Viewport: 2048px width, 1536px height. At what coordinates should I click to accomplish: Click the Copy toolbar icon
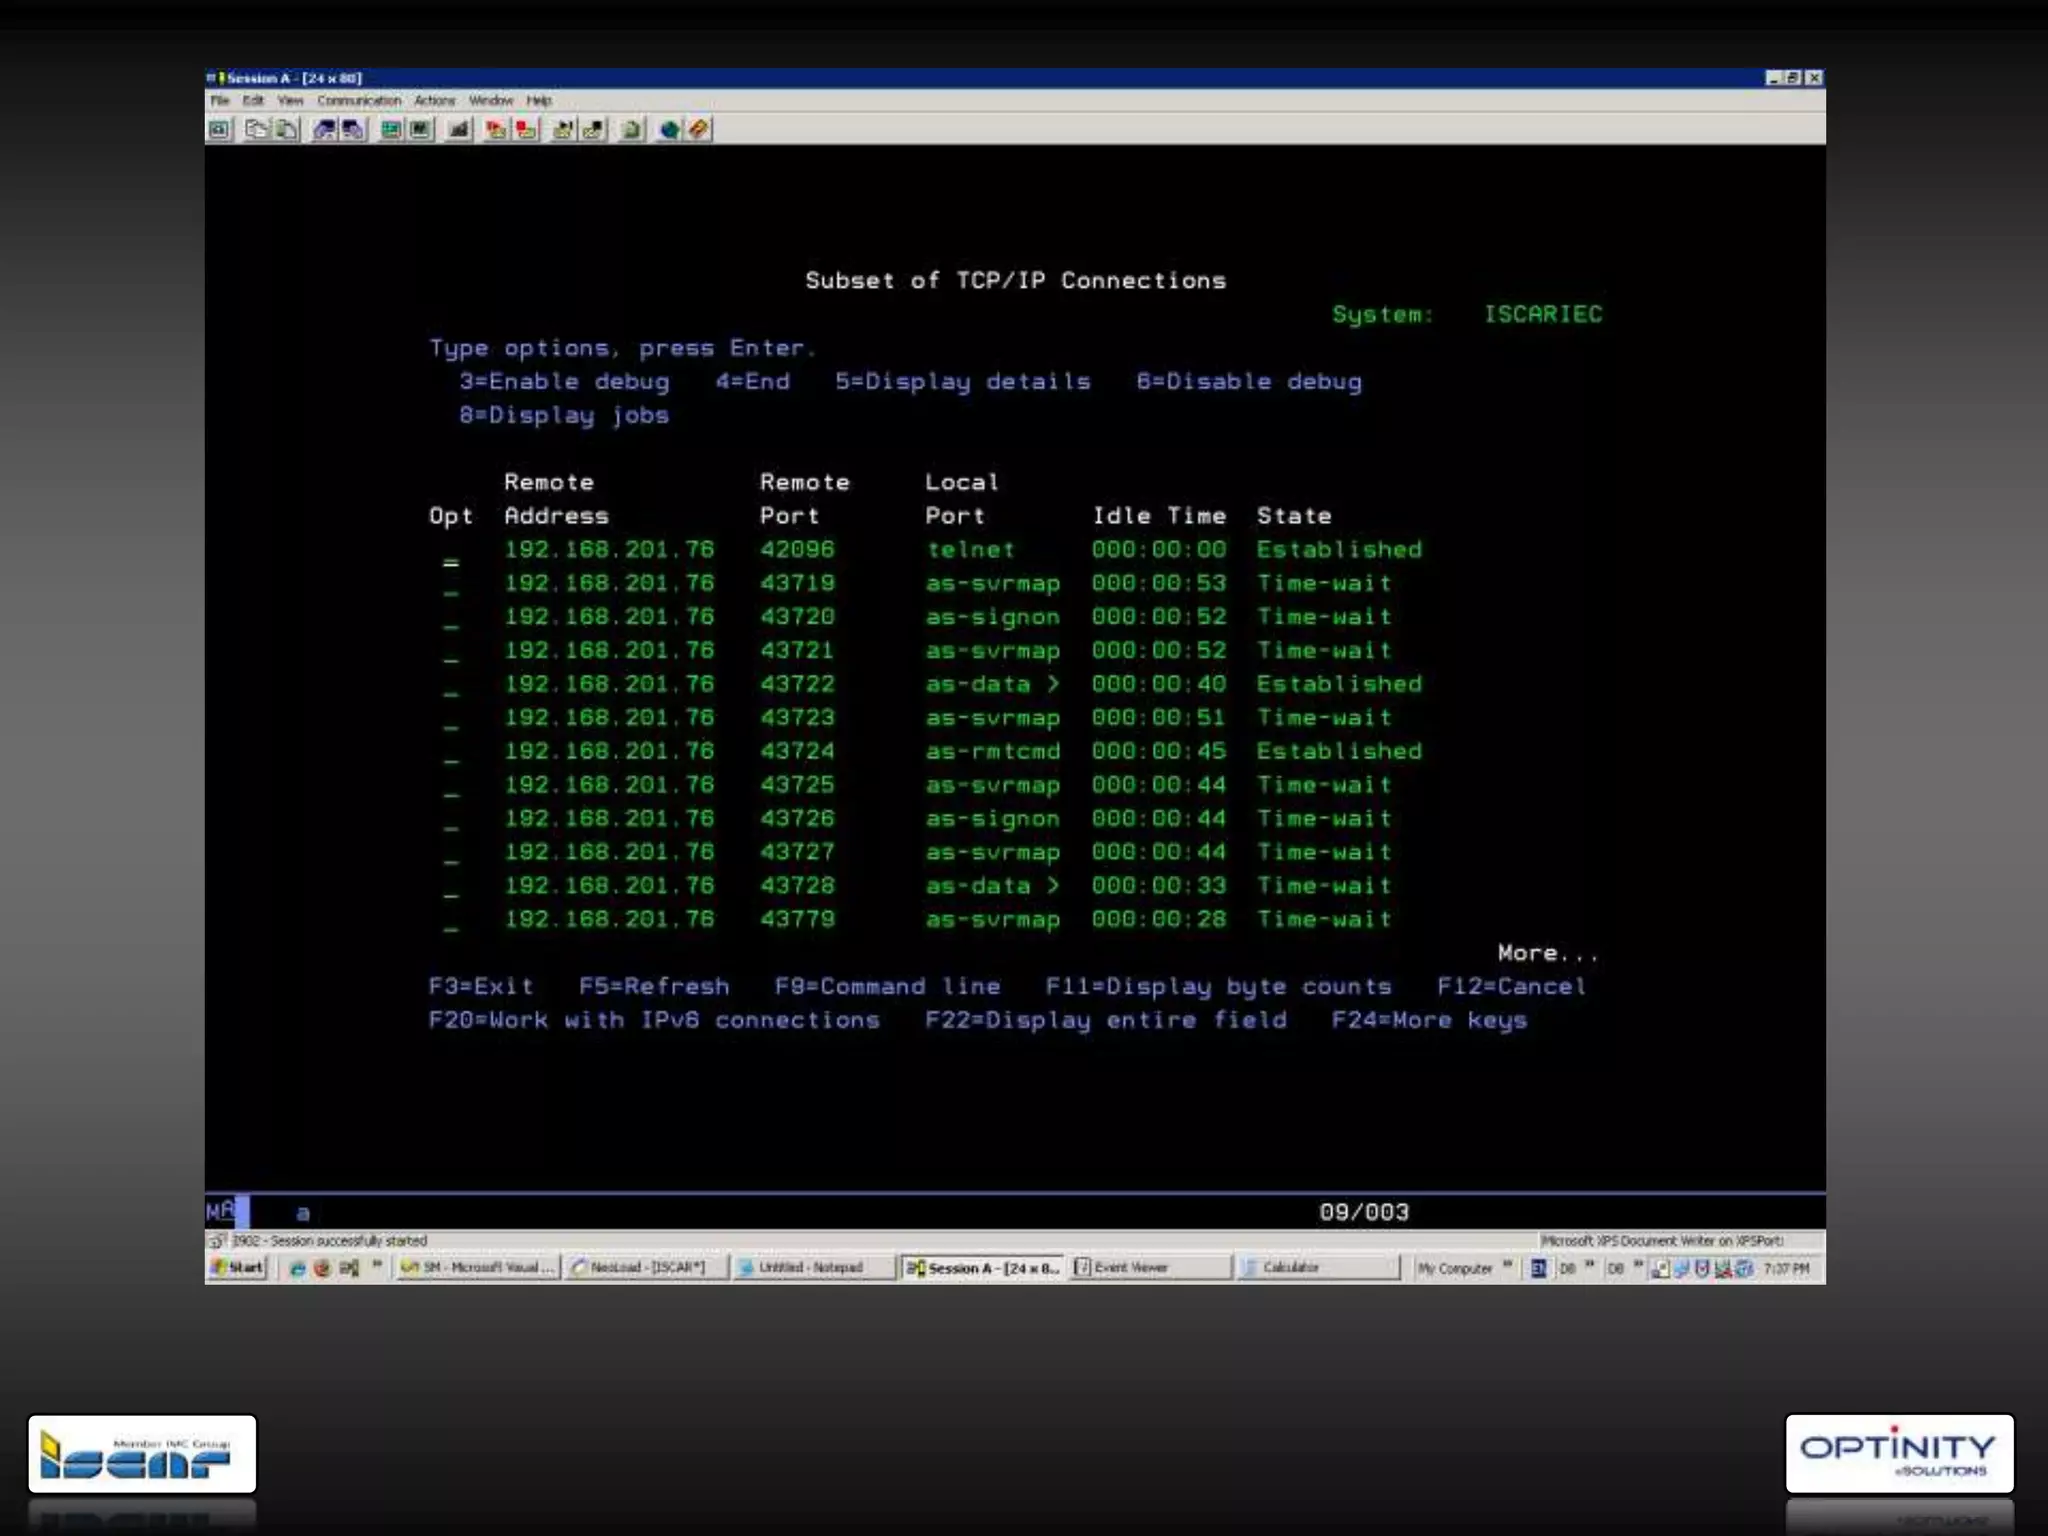(x=256, y=129)
